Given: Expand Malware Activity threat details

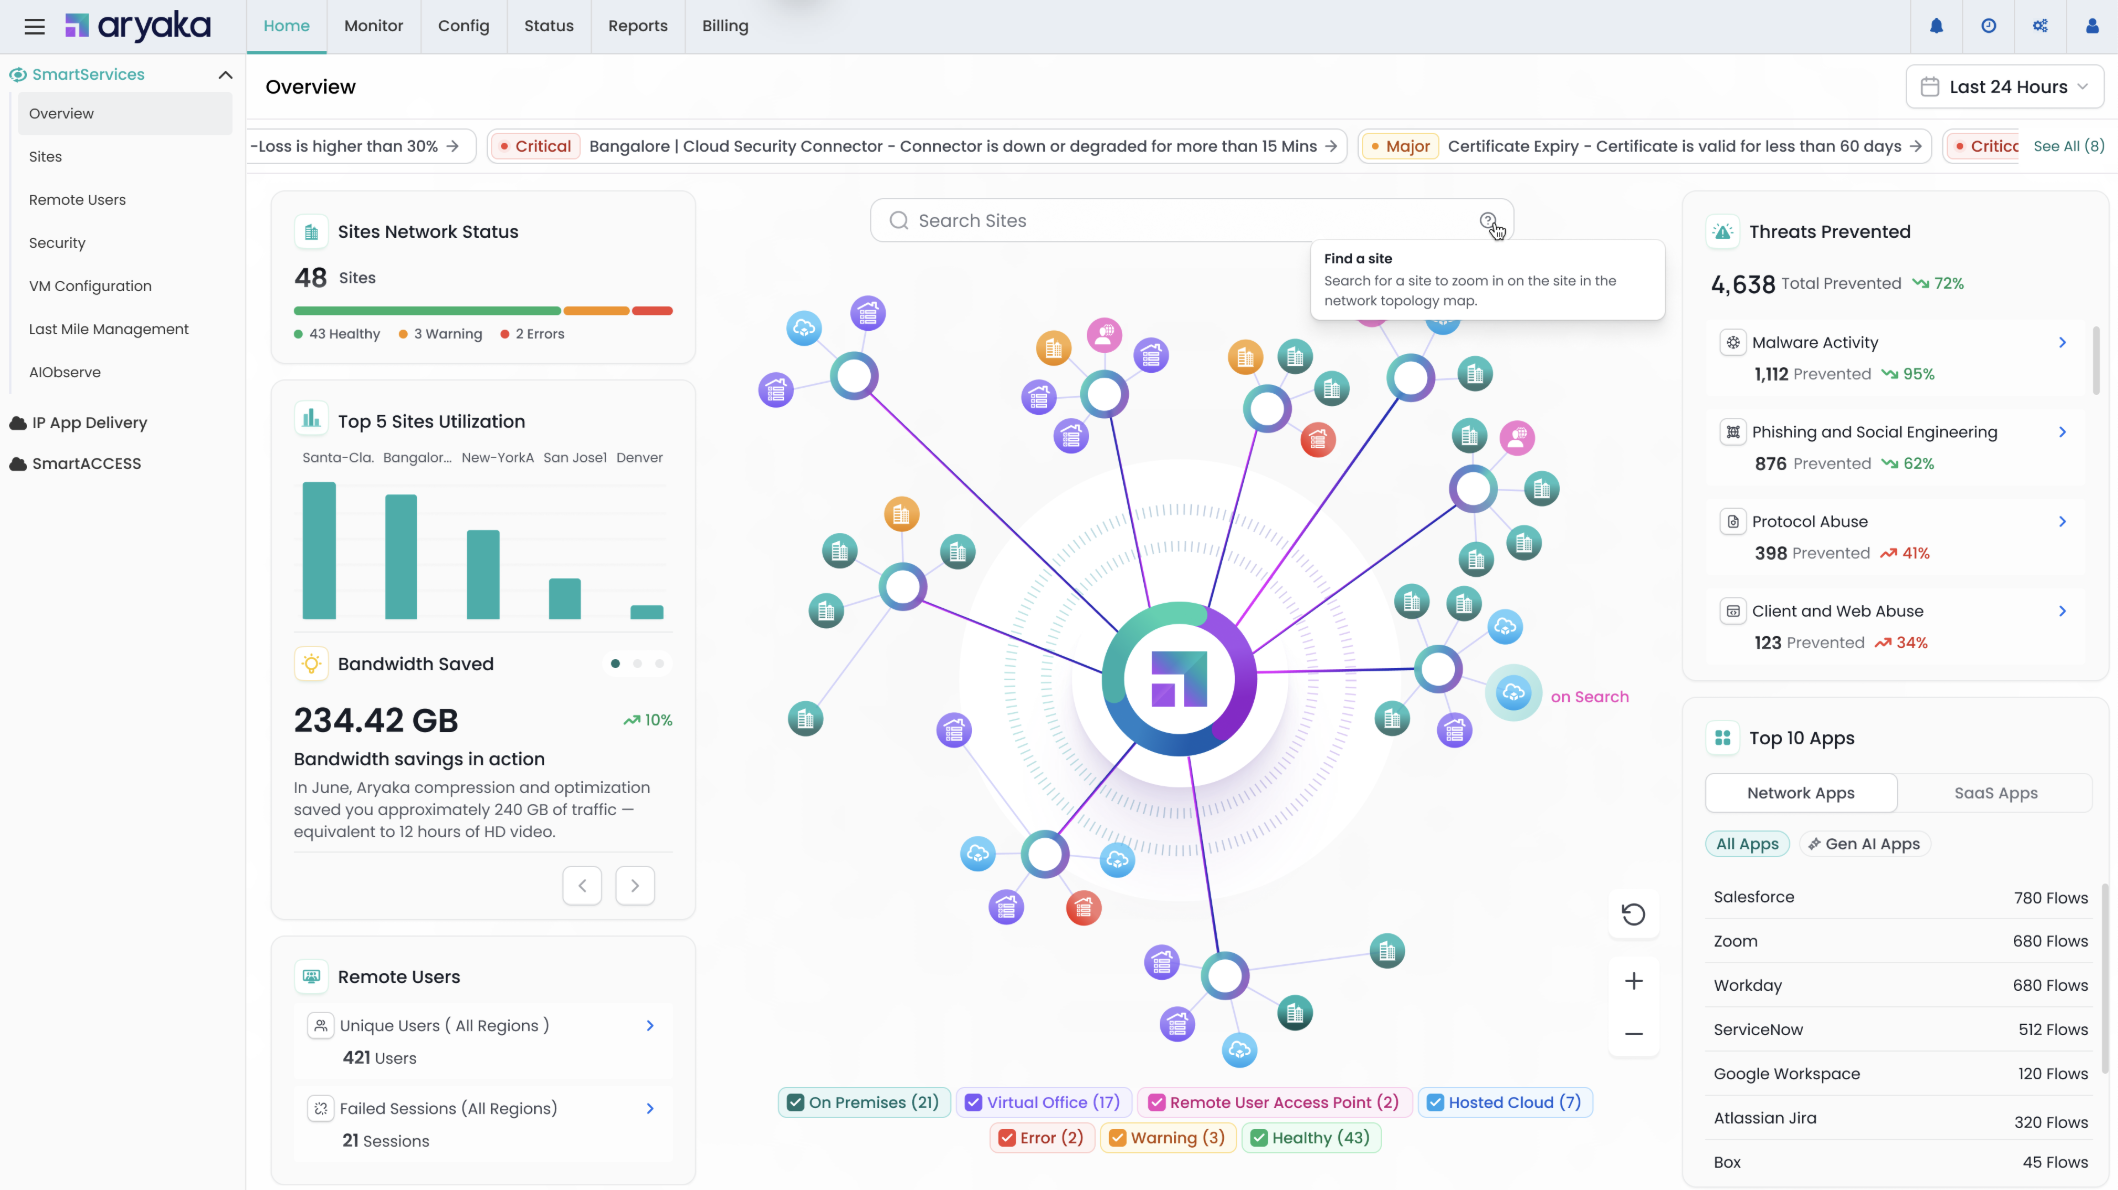Looking at the screenshot, I should click(2063, 342).
